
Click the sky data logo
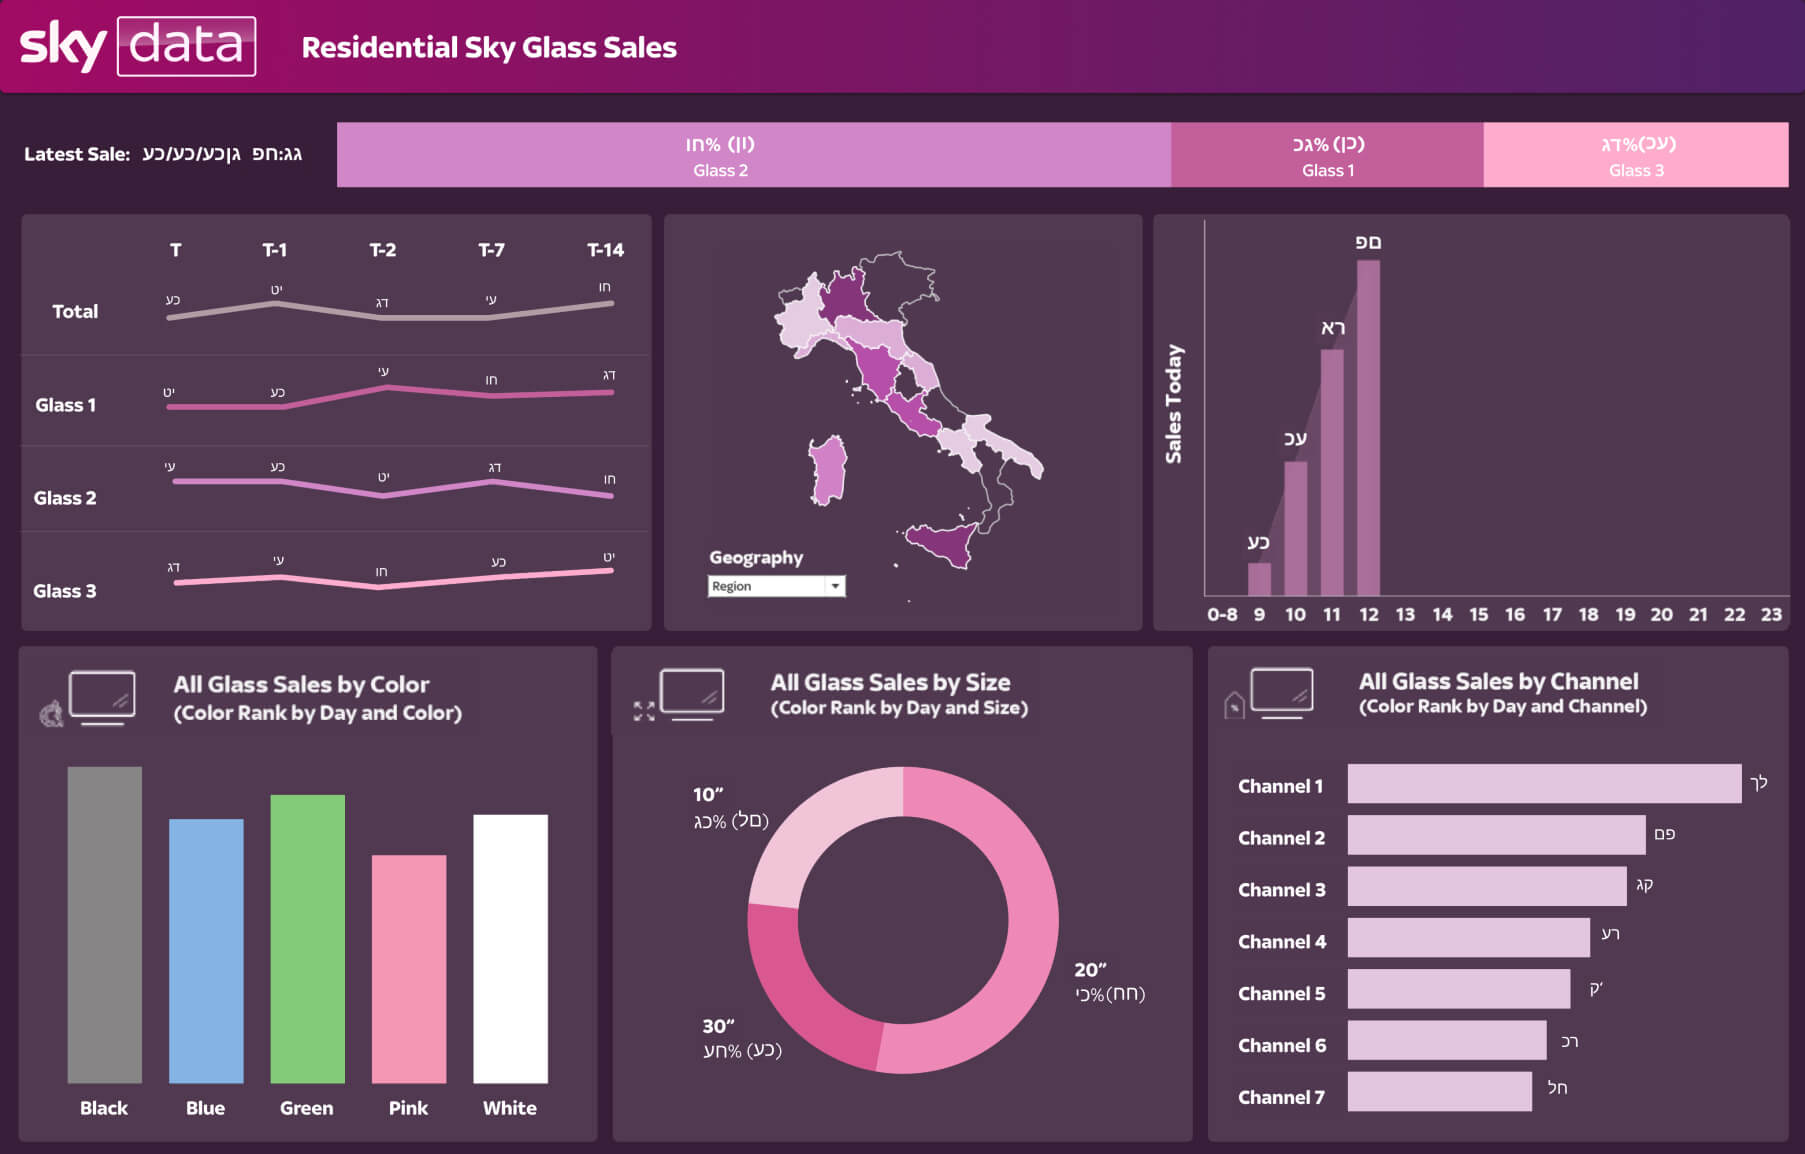click(x=138, y=46)
